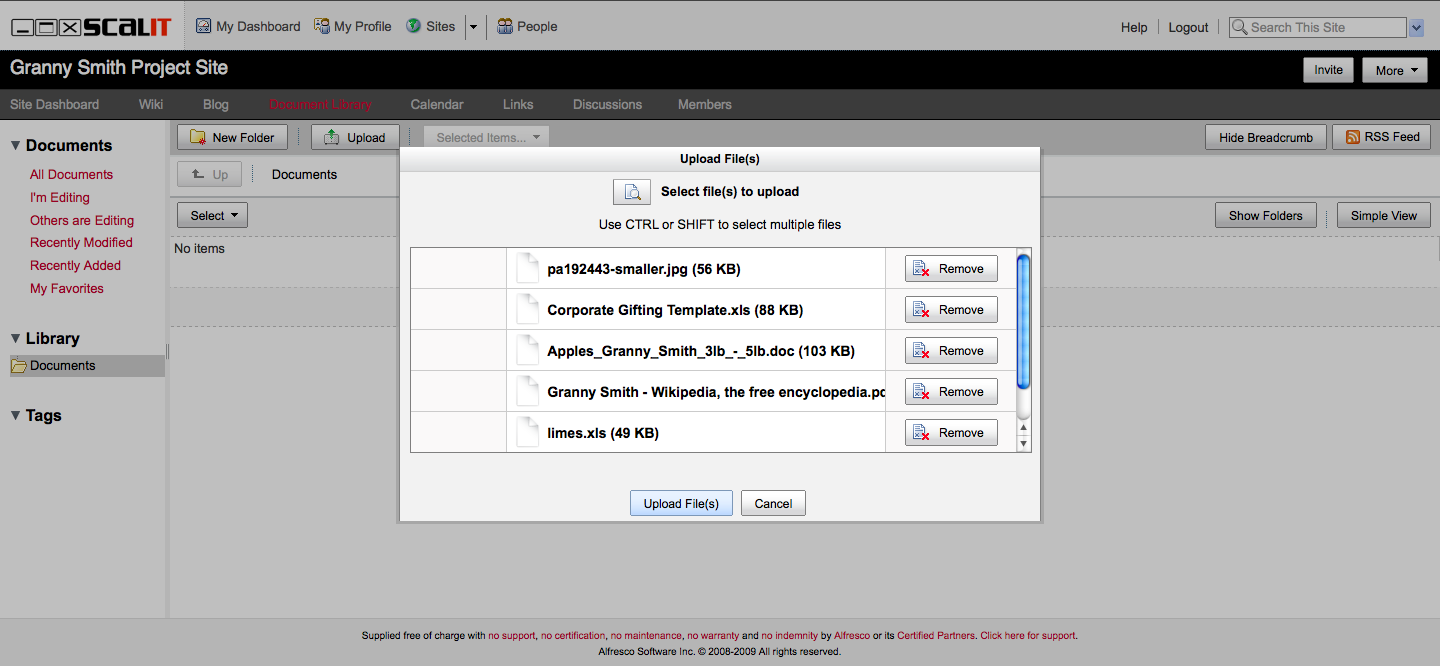Screen dimensions: 1440x666
Task: Click the upload list scrollbar thumb
Action: coord(1023,322)
